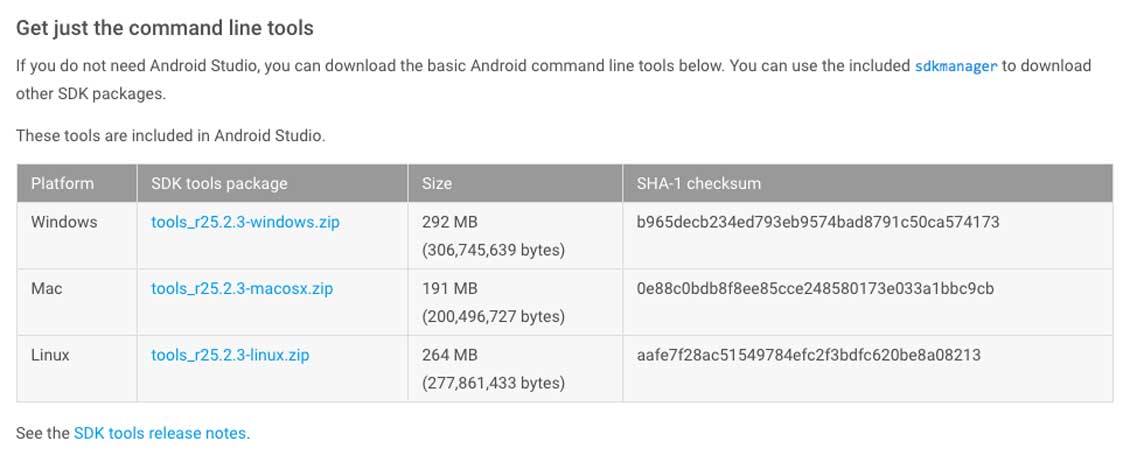
Task: Click the Size column header
Action: click(x=437, y=183)
